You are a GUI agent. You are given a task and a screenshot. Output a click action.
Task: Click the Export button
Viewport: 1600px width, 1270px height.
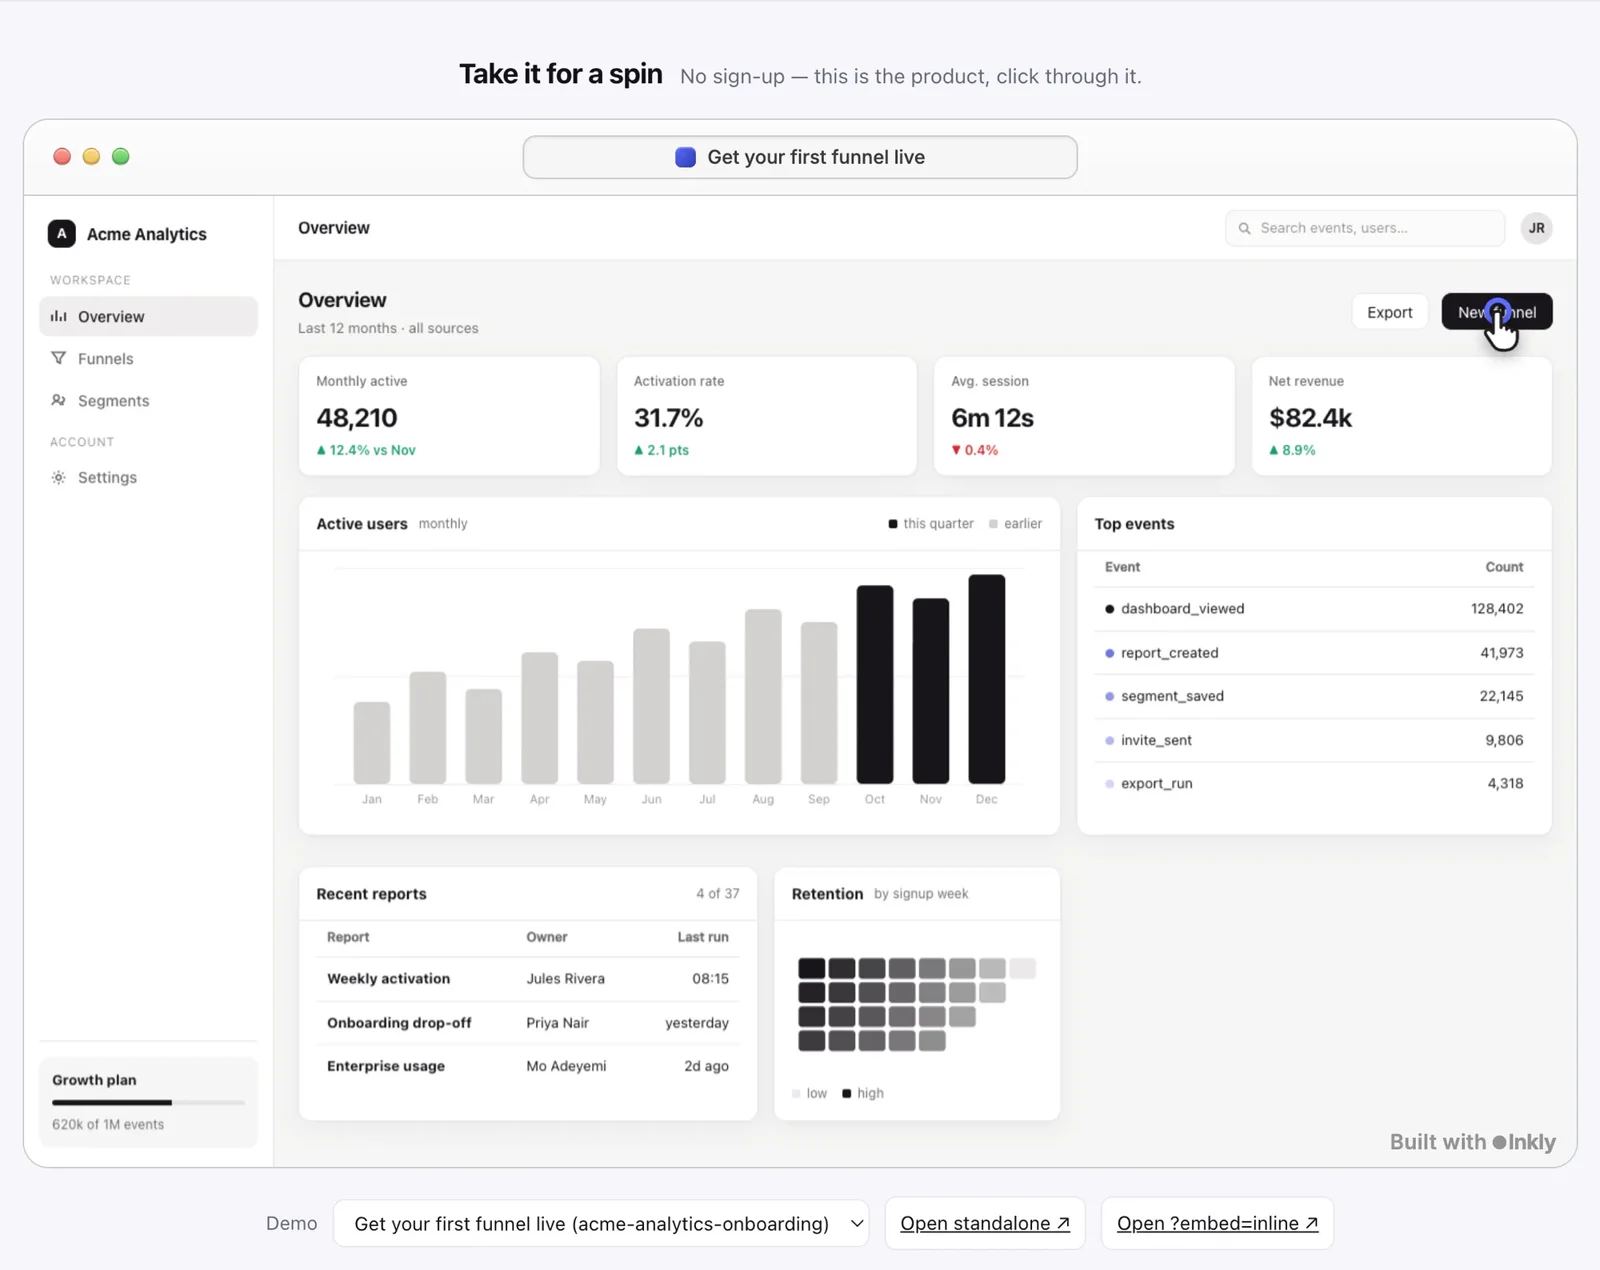click(x=1389, y=312)
